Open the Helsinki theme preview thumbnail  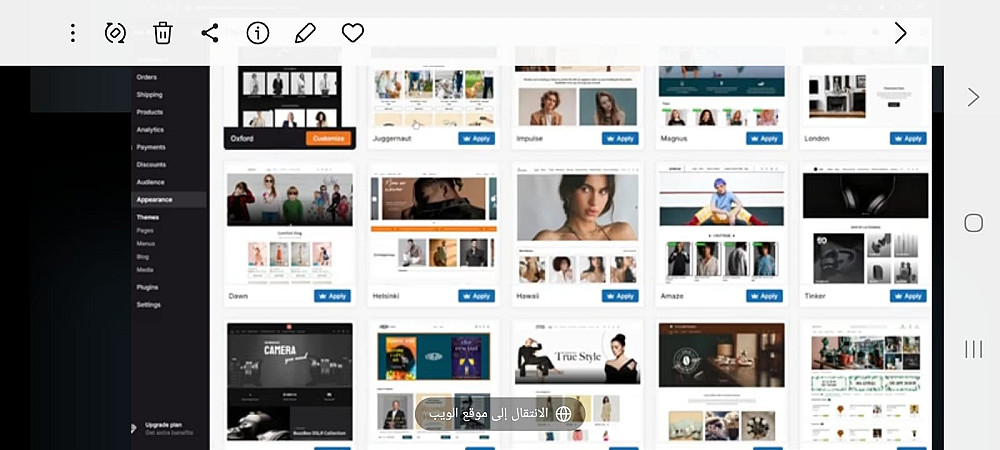(434, 225)
